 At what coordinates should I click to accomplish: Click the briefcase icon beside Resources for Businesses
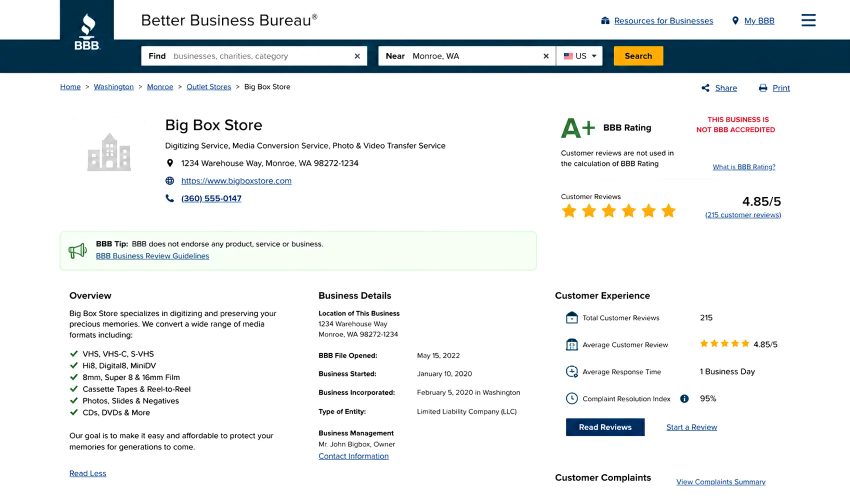tap(605, 21)
